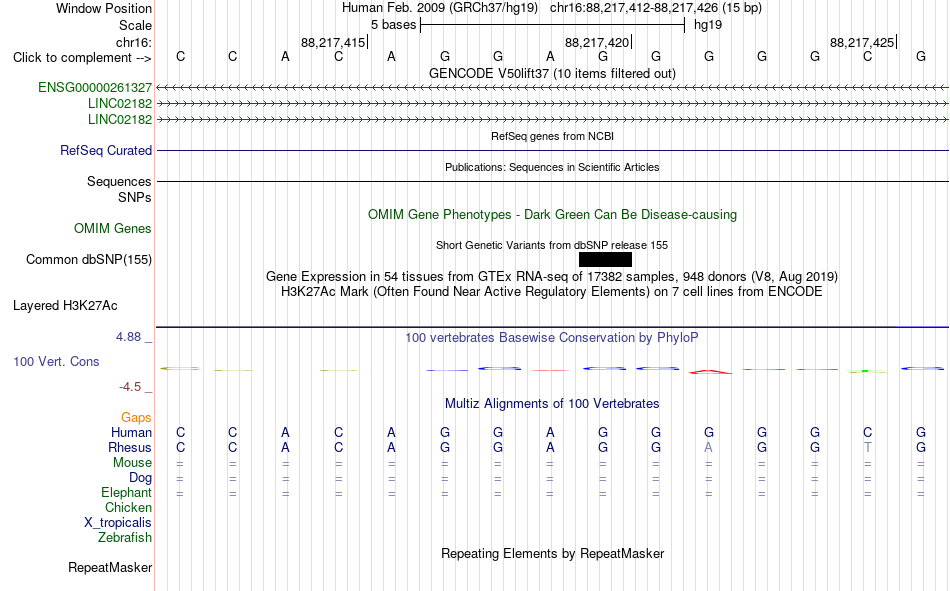Click the chr16: base position label
The width and height of the screenshot is (950, 591).
pyautogui.click(x=134, y=42)
